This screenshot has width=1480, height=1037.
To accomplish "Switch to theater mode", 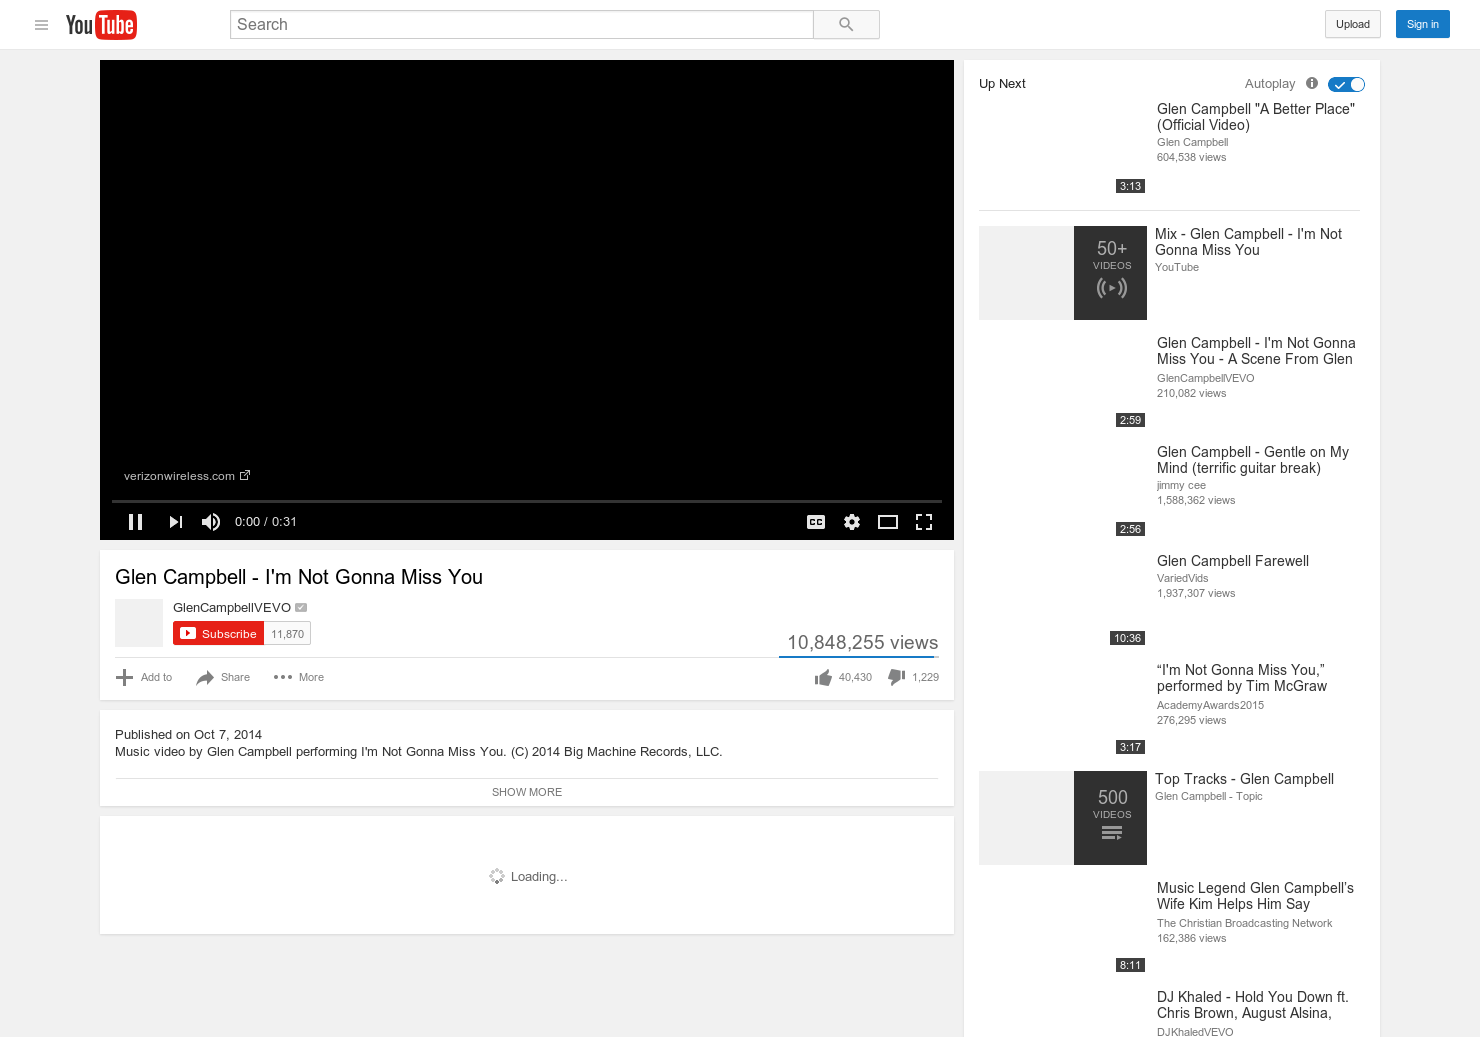I will click(x=888, y=522).
